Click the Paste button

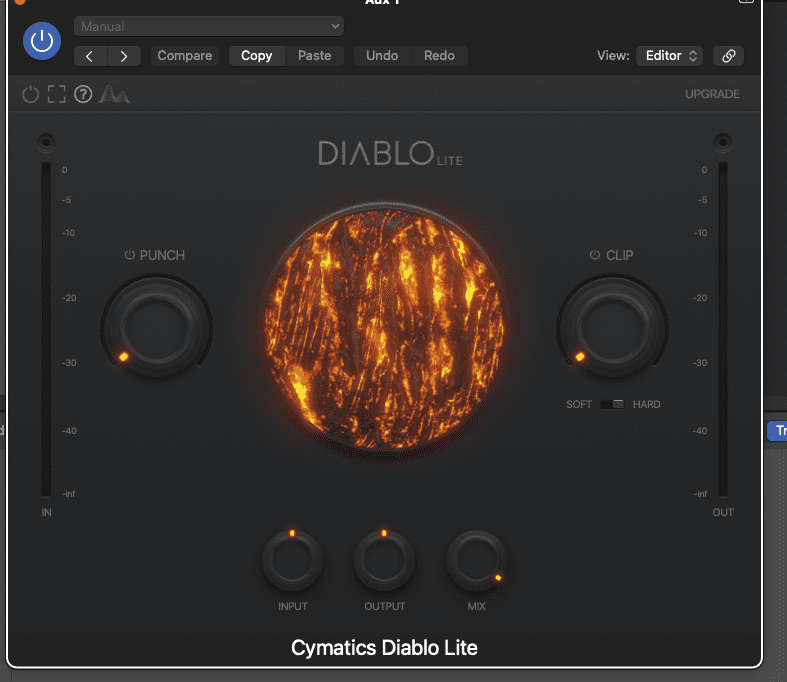(314, 56)
